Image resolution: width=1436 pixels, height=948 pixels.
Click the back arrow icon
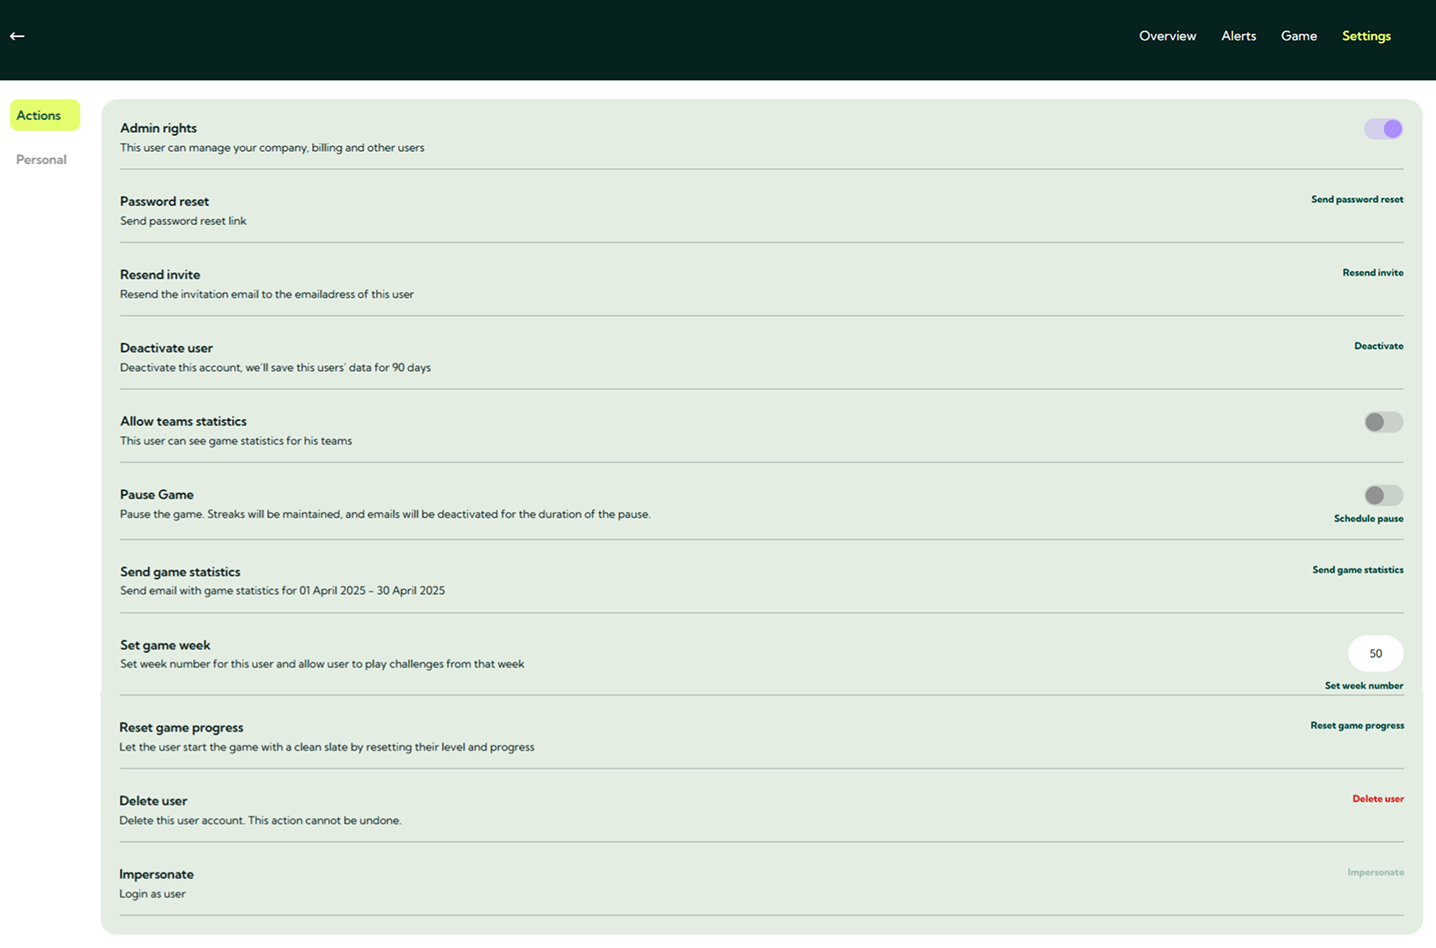(17, 36)
